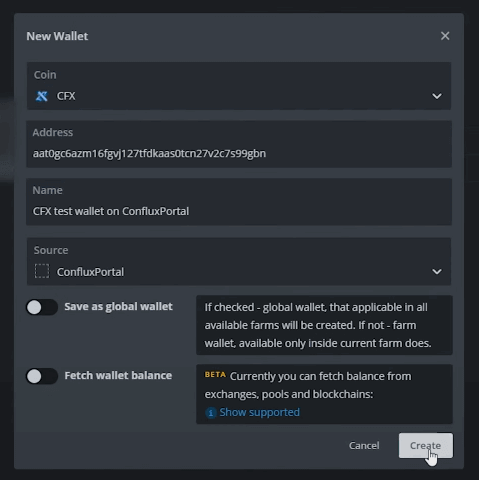Viewport: 479px width, 480px height.
Task: Click the BETA badge text
Action: click(215, 375)
